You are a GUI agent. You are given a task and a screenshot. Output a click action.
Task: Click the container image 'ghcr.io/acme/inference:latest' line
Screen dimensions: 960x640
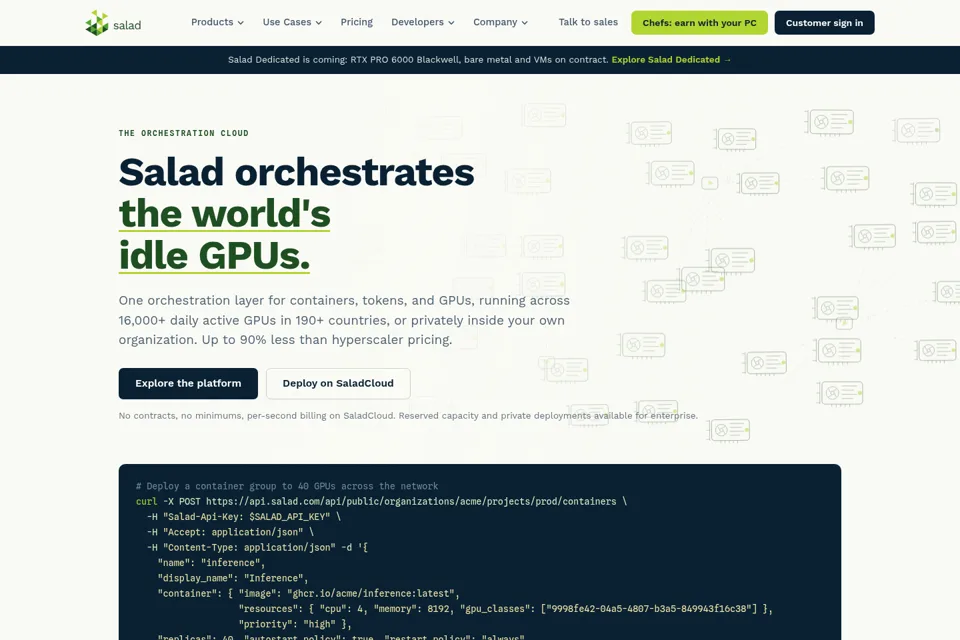coord(309,593)
